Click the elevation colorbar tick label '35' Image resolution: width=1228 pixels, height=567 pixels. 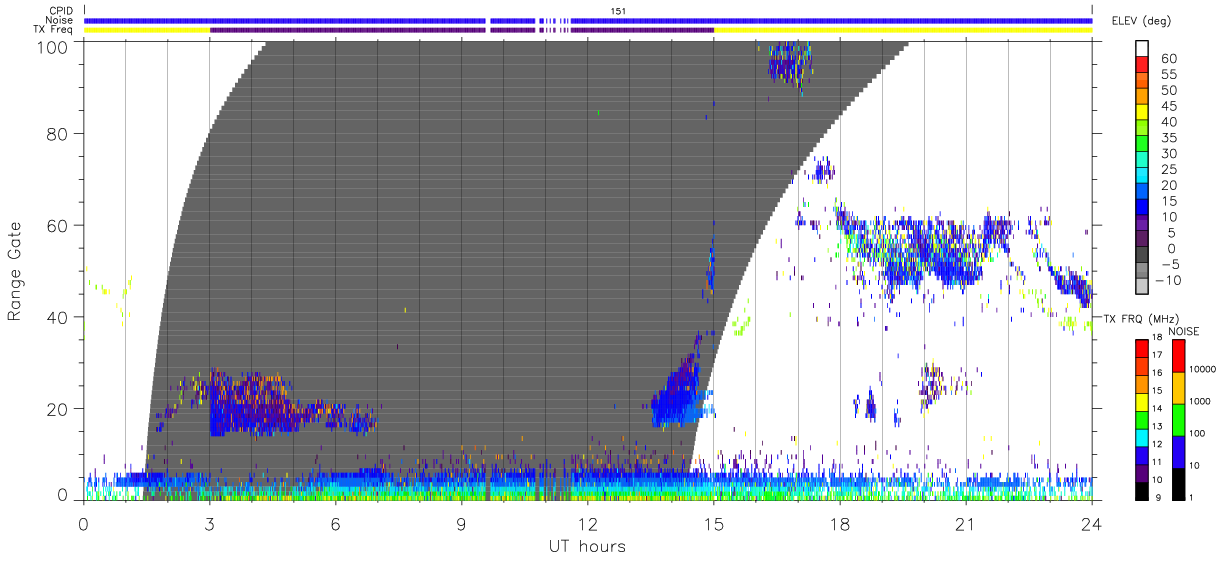1168,138
